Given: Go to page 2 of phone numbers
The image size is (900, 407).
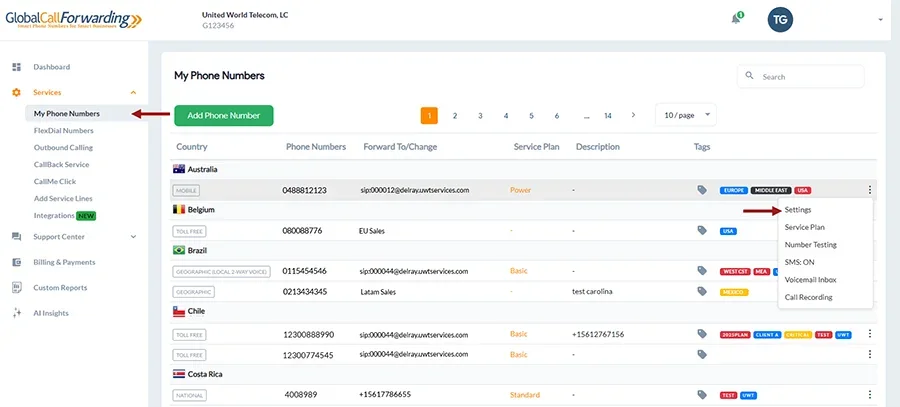Looking at the screenshot, I should pos(455,115).
